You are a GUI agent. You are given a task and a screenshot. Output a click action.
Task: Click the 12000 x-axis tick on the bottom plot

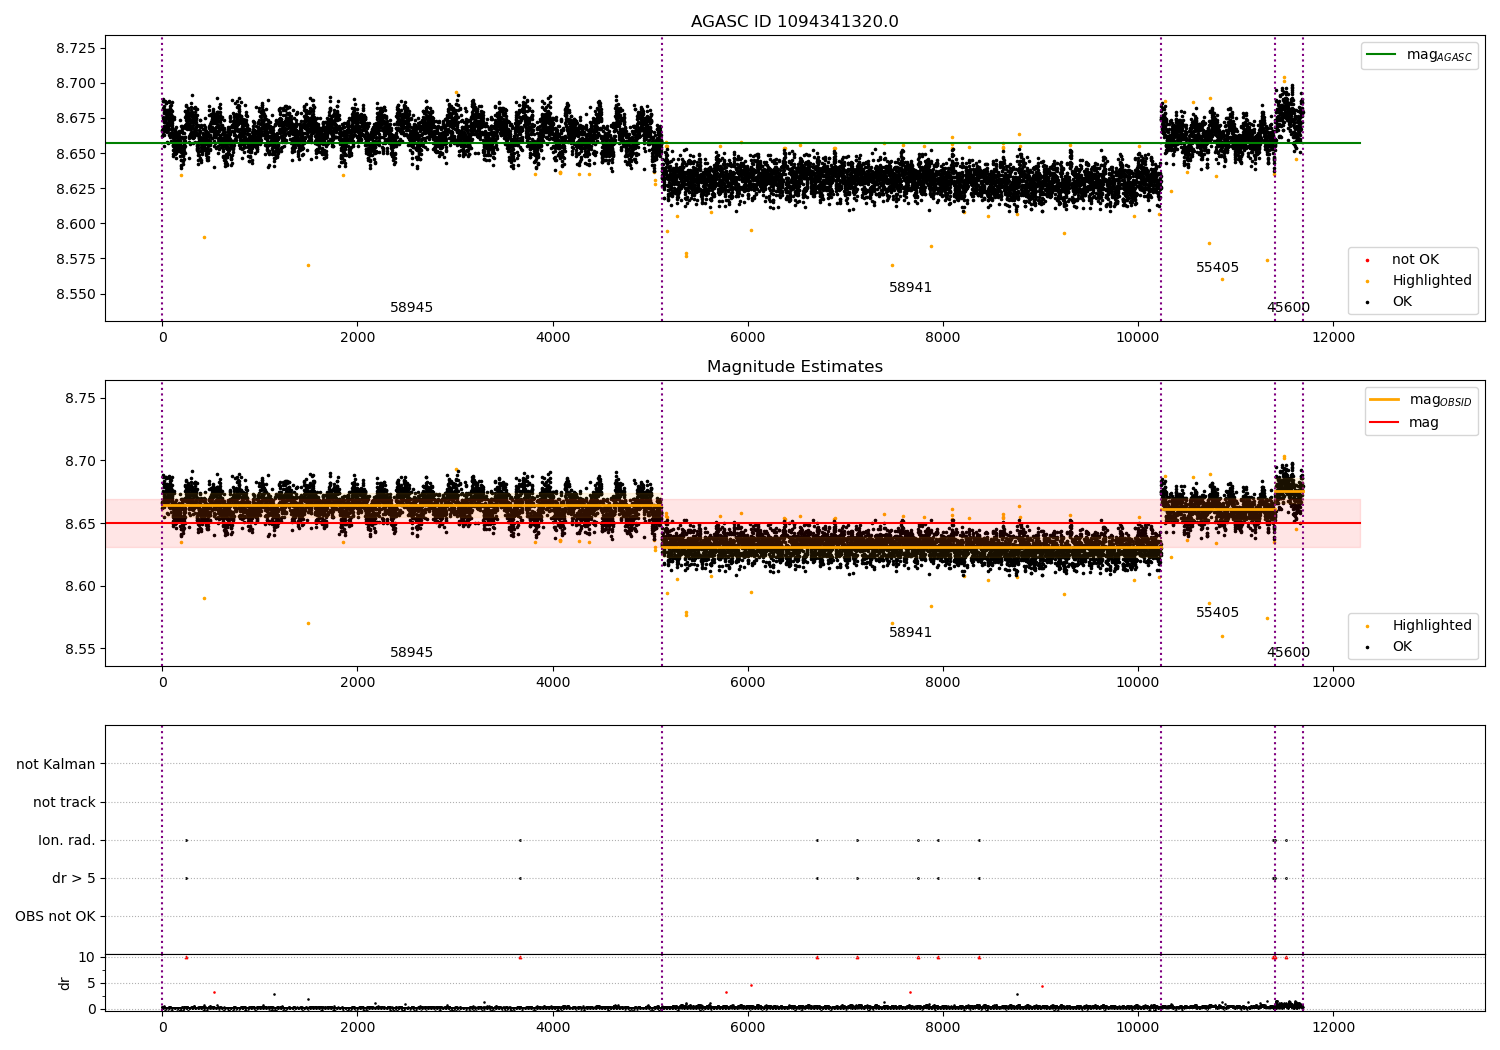1333,1027
